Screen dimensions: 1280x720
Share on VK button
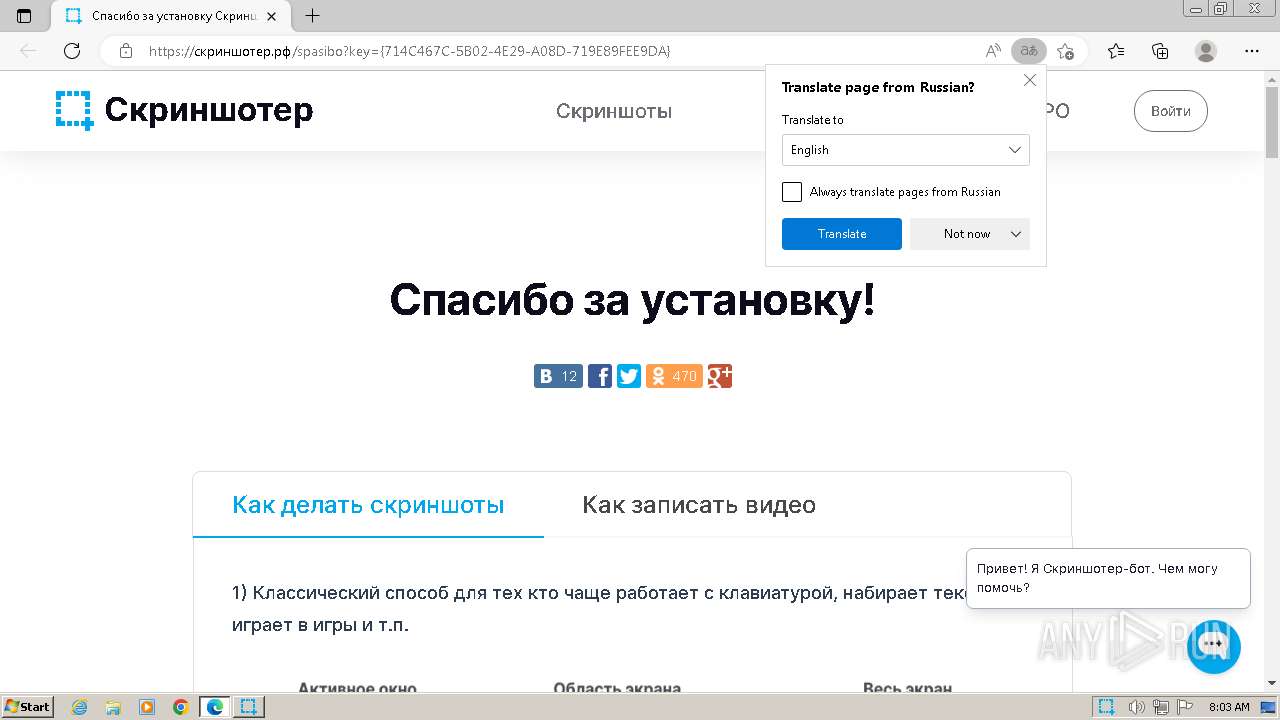(x=558, y=376)
